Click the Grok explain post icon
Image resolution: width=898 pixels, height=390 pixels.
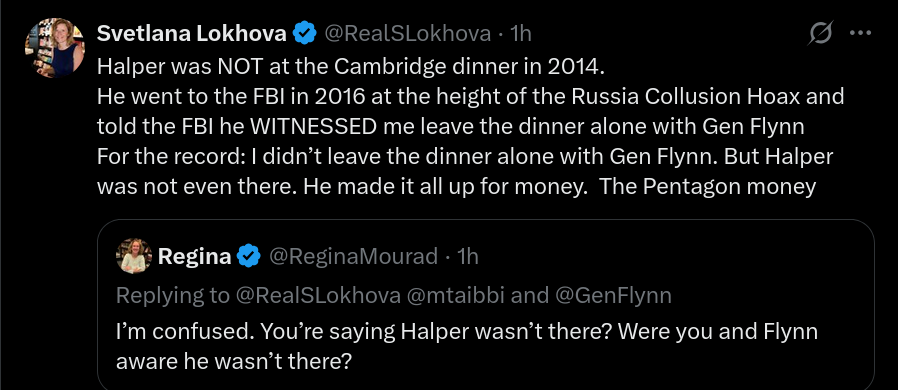[x=820, y=34]
